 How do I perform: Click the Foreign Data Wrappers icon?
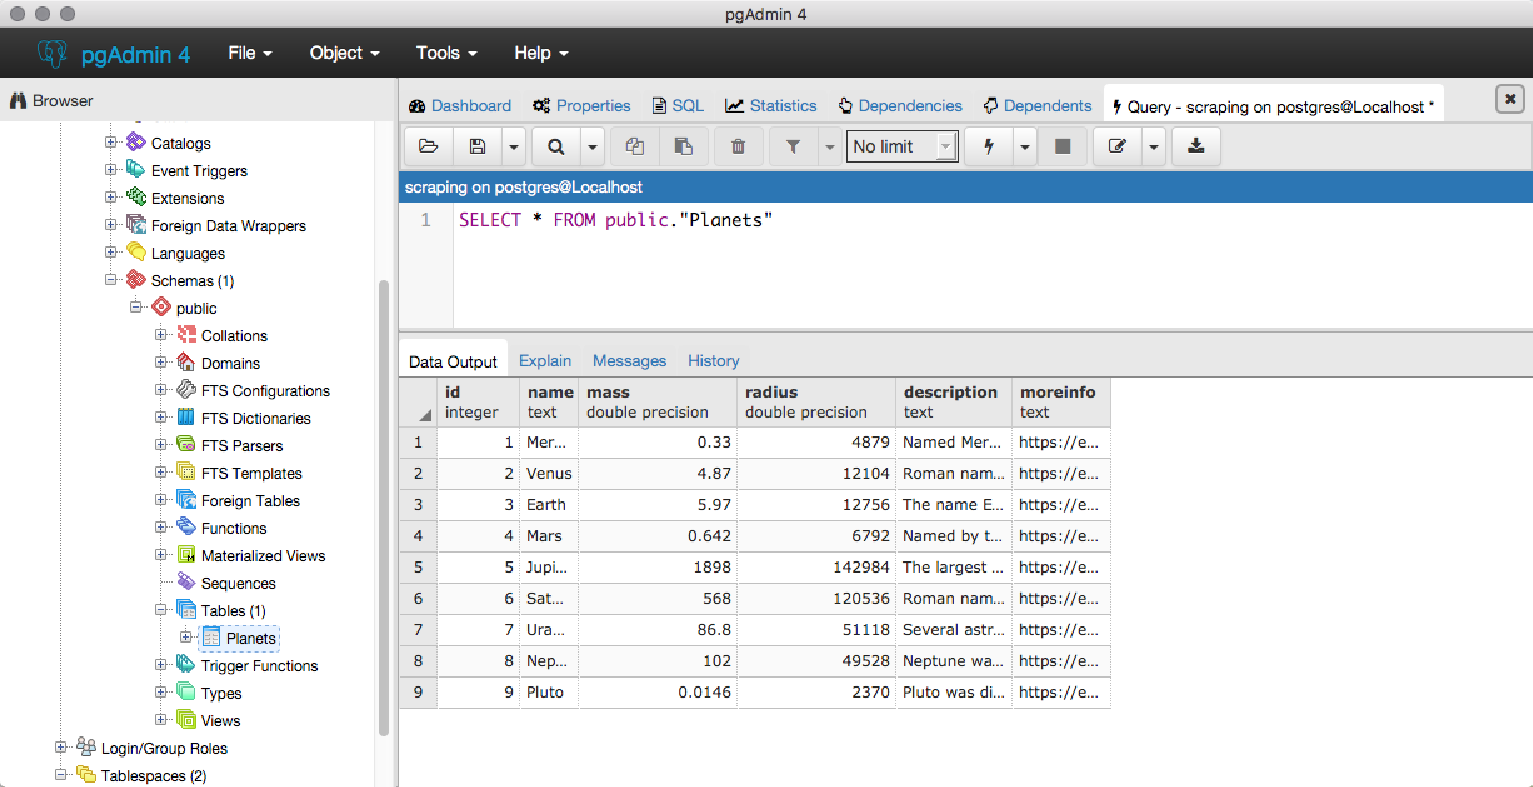pyautogui.click(x=136, y=225)
